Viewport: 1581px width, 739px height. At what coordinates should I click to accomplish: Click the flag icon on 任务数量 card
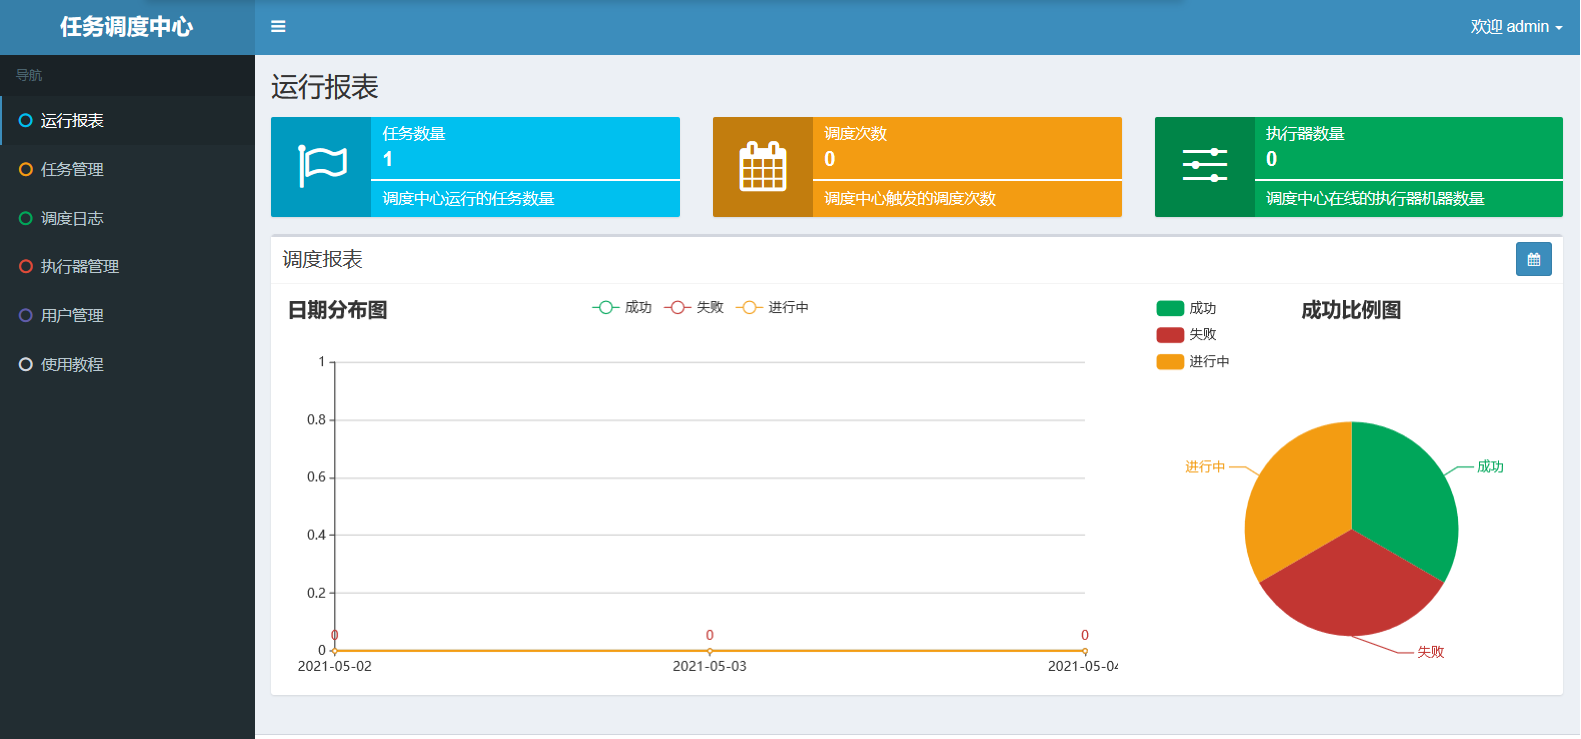pos(322,166)
